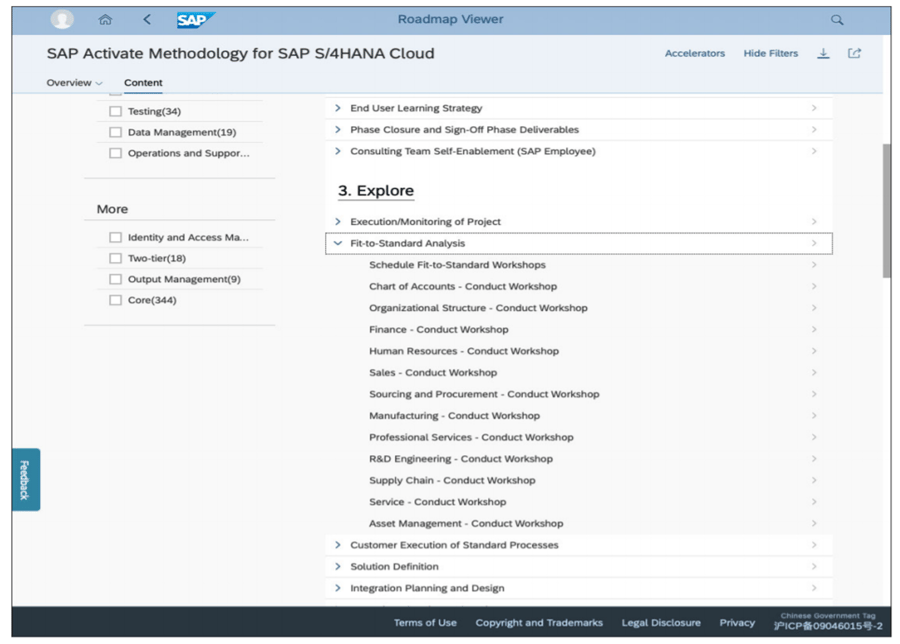The image size is (900, 644).
Task: Switch to the Content tab
Action: (x=142, y=83)
